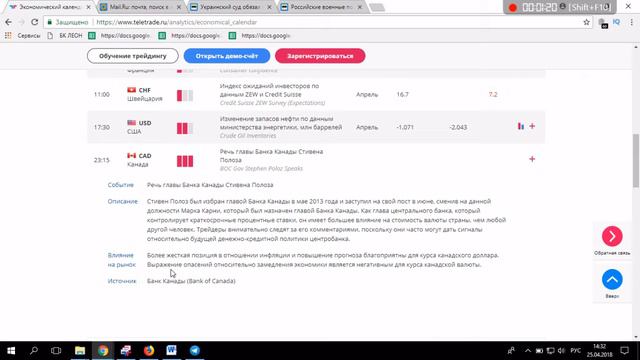
Task: Open Task View on taskbar
Action: (56, 351)
